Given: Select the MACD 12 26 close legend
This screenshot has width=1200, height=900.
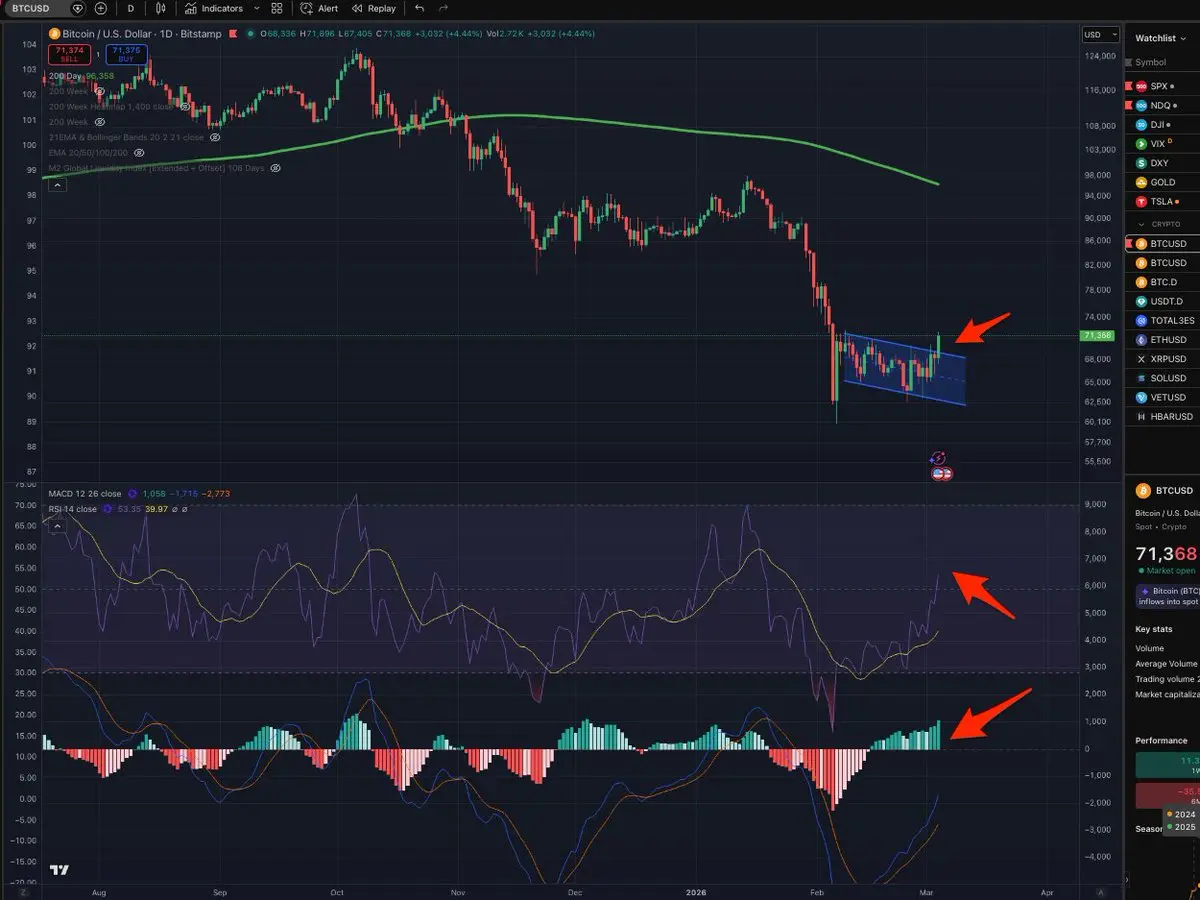Looking at the screenshot, I should (x=84, y=494).
